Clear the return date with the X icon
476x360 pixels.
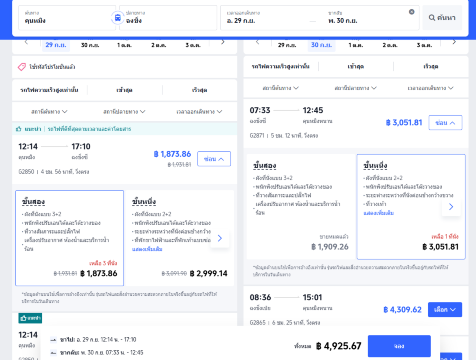(x=411, y=12)
